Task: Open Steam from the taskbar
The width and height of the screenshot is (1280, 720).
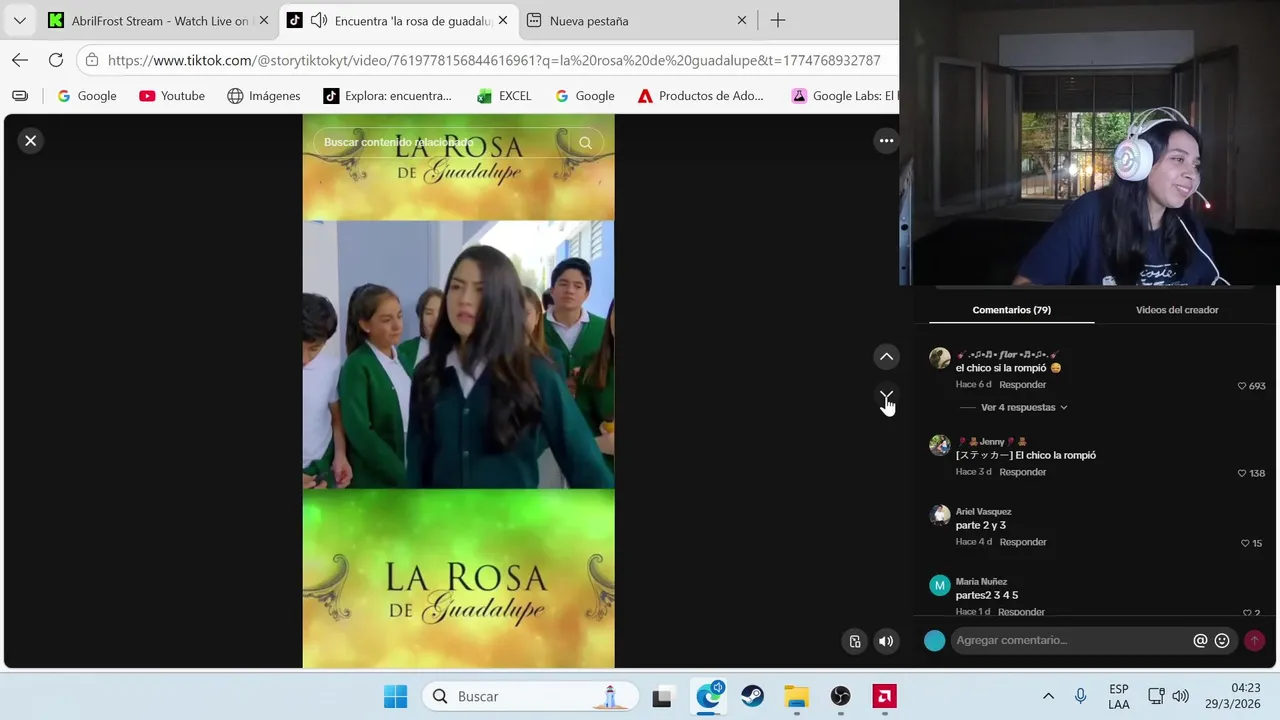Action: click(752, 697)
